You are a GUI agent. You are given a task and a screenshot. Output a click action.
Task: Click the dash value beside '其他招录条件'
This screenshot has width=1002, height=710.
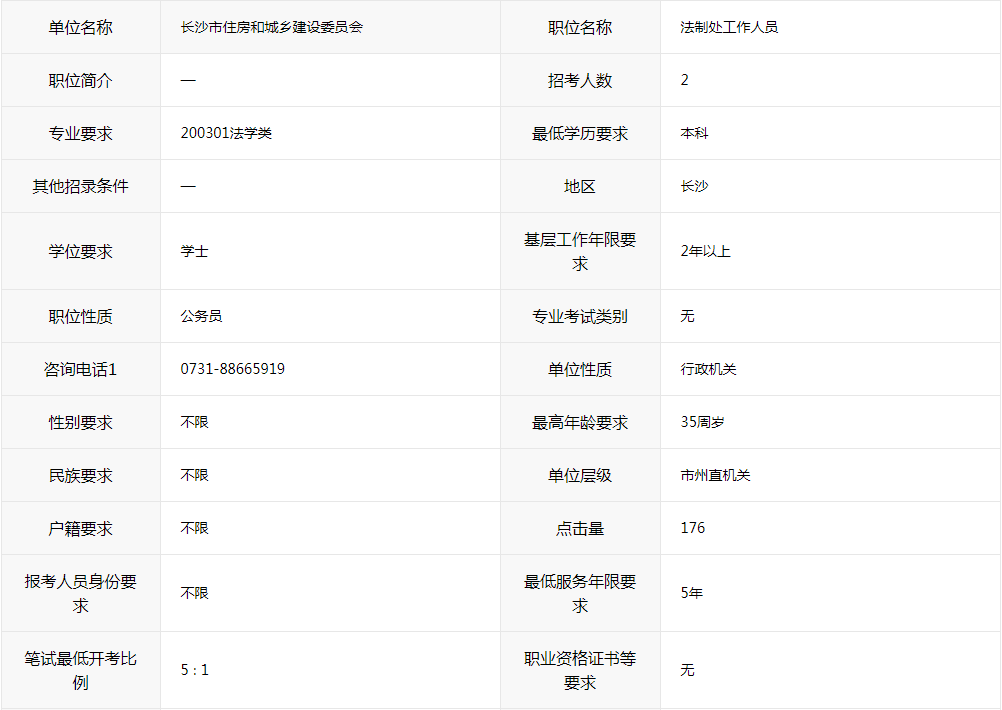(x=188, y=187)
